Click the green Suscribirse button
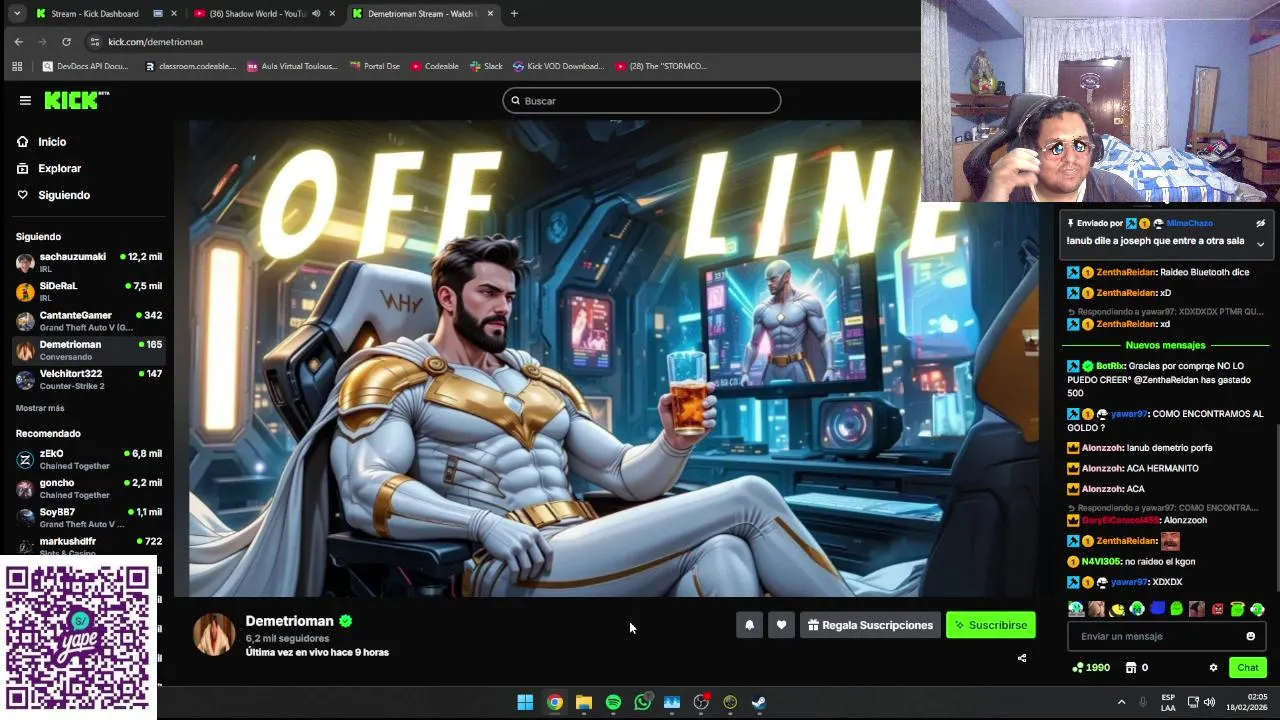This screenshot has height=720, width=1280. pos(991,625)
